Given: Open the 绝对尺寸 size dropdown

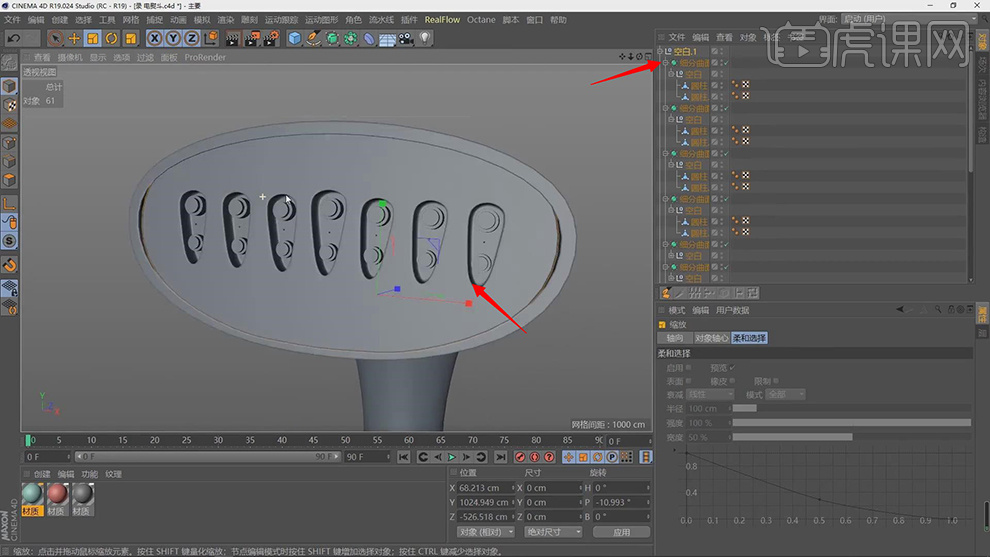Looking at the screenshot, I should click(552, 532).
